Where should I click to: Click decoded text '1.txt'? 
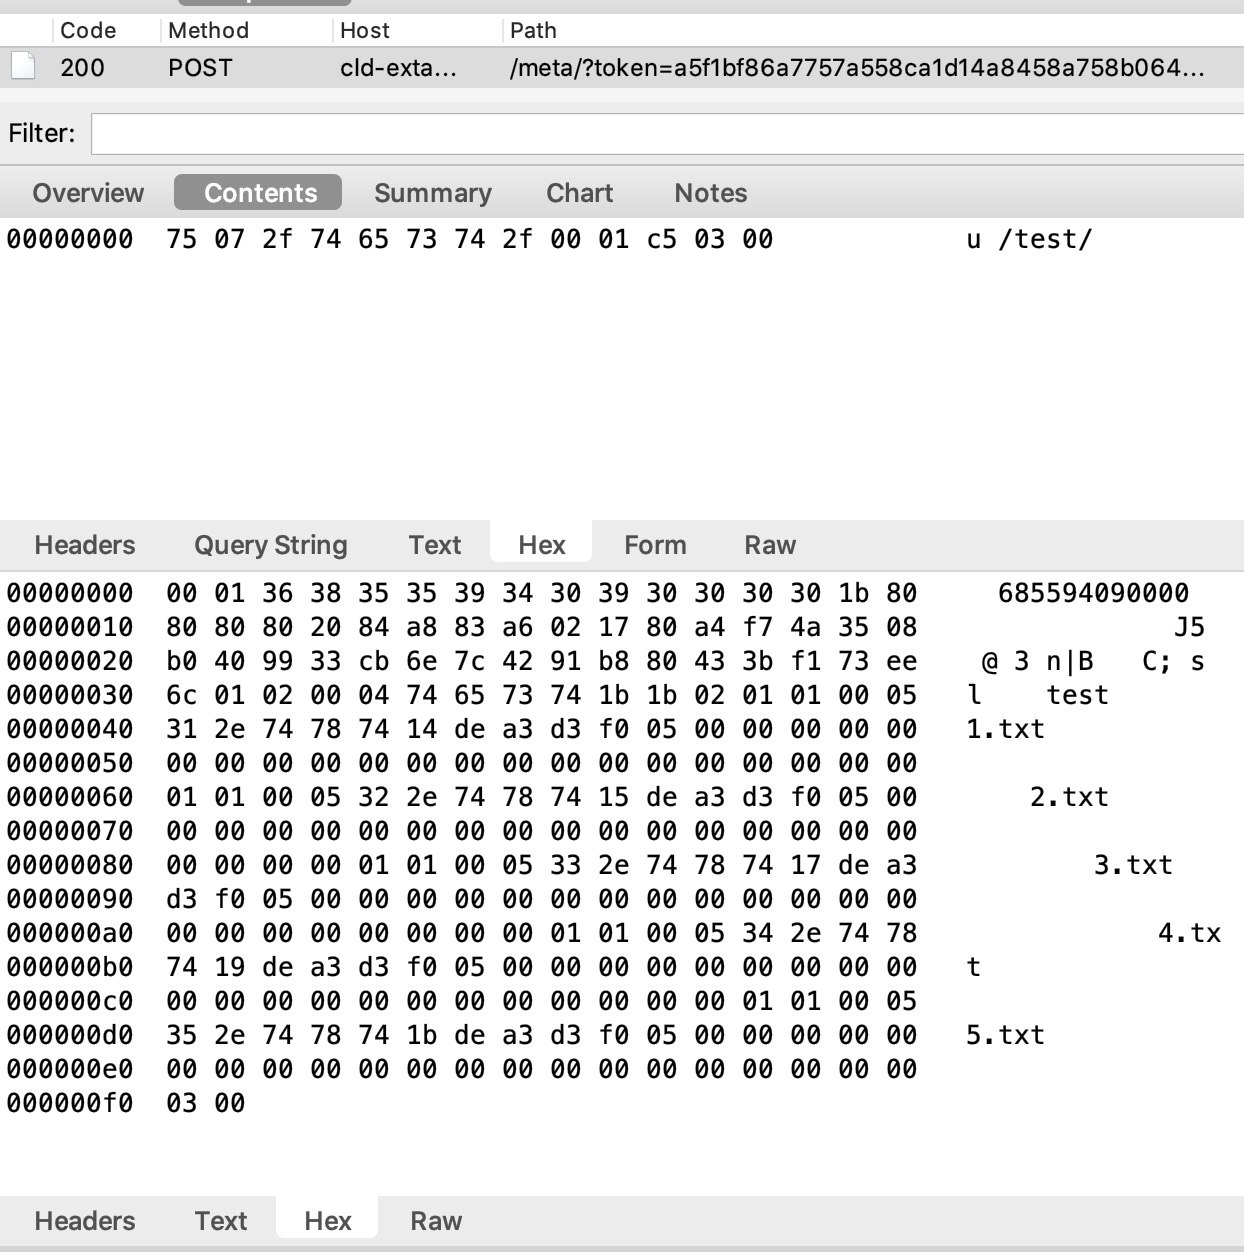click(1005, 729)
